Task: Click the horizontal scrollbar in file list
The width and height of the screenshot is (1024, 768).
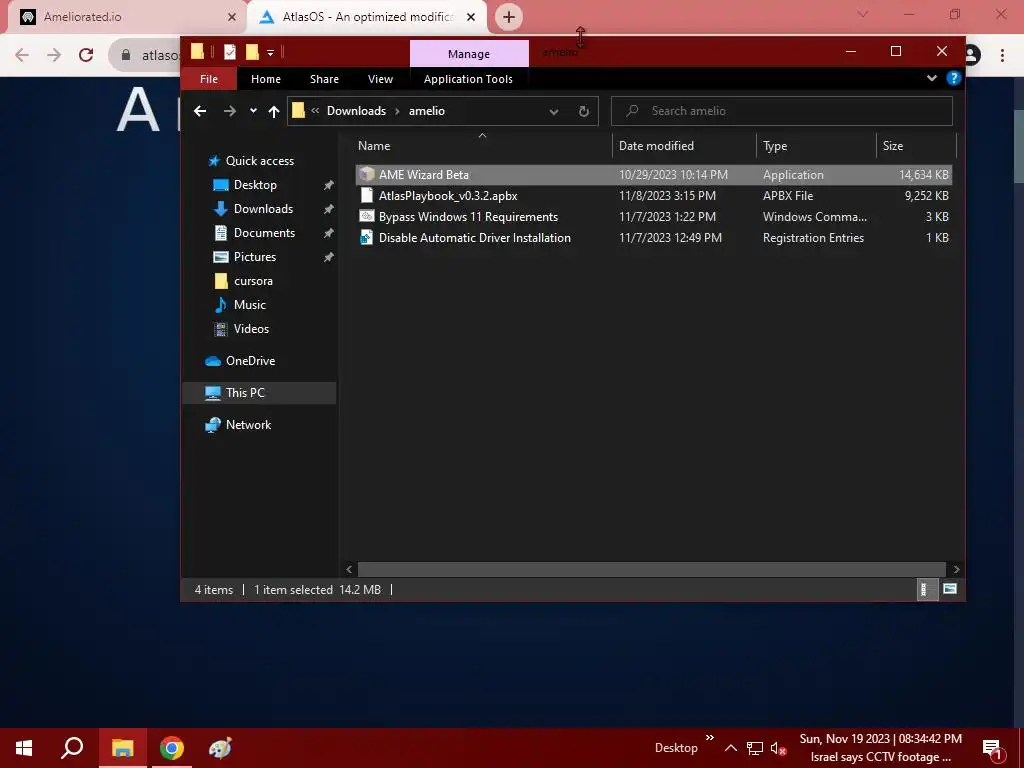Action: click(x=652, y=569)
